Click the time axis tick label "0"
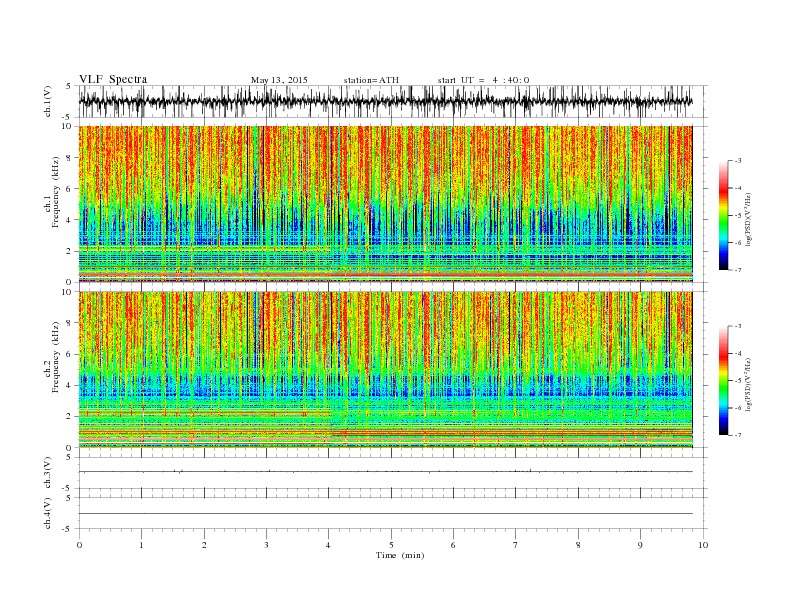792x612 pixels. click(x=79, y=545)
